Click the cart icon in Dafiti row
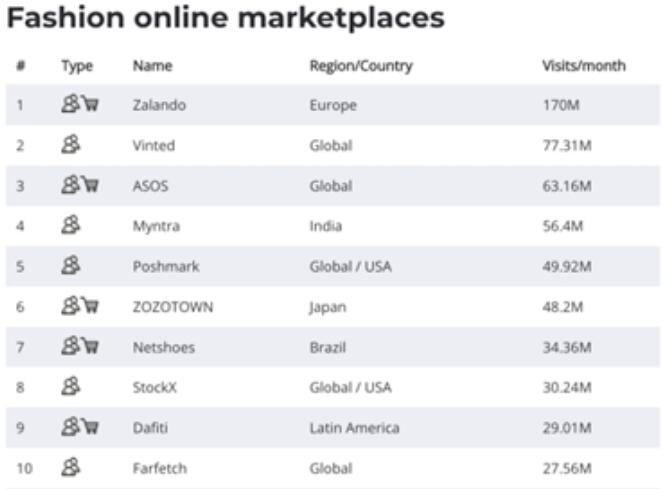Screen dimensions: 663x489 pos(90,427)
